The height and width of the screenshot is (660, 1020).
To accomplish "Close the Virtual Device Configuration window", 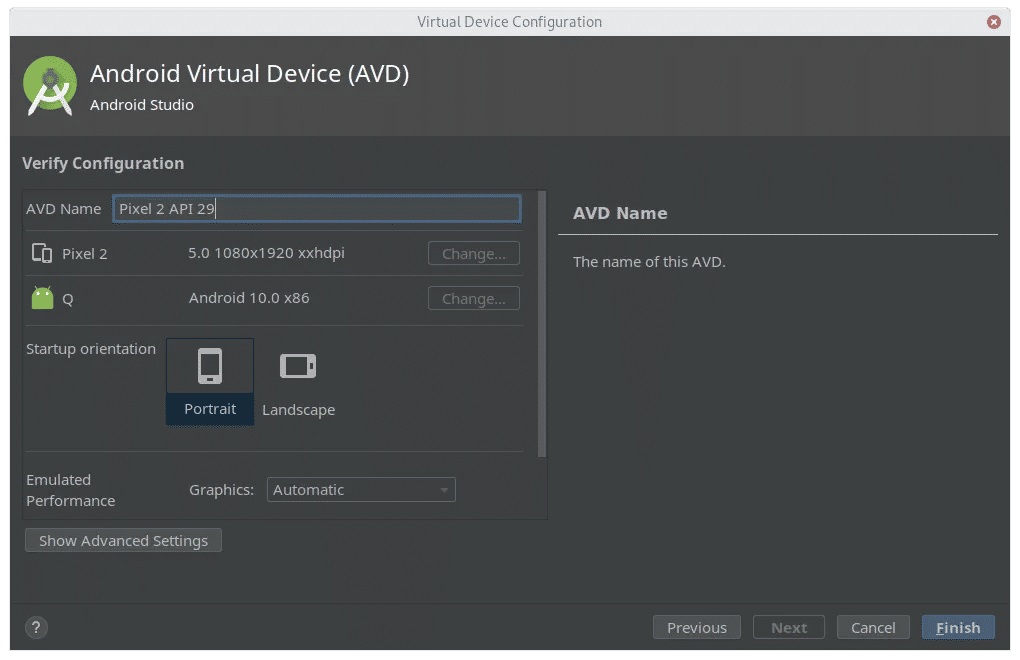I will pos(993,21).
